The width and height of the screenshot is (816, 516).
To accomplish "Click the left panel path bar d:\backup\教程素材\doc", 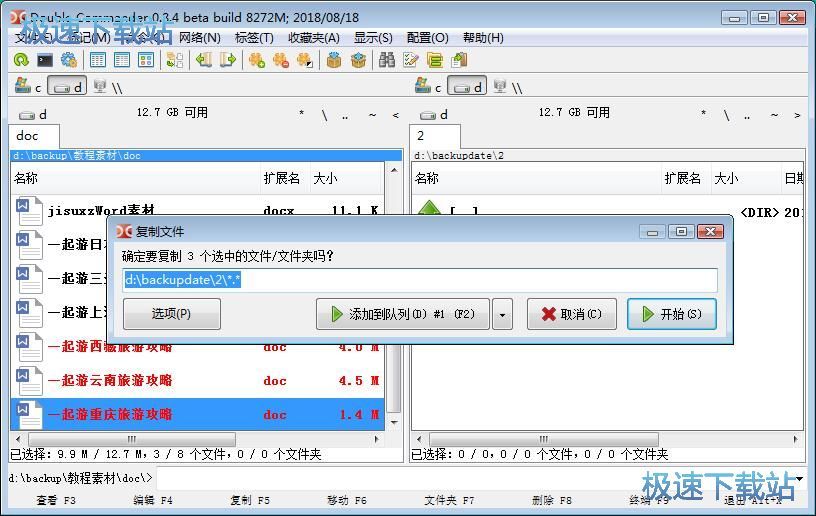I will (x=206, y=156).
